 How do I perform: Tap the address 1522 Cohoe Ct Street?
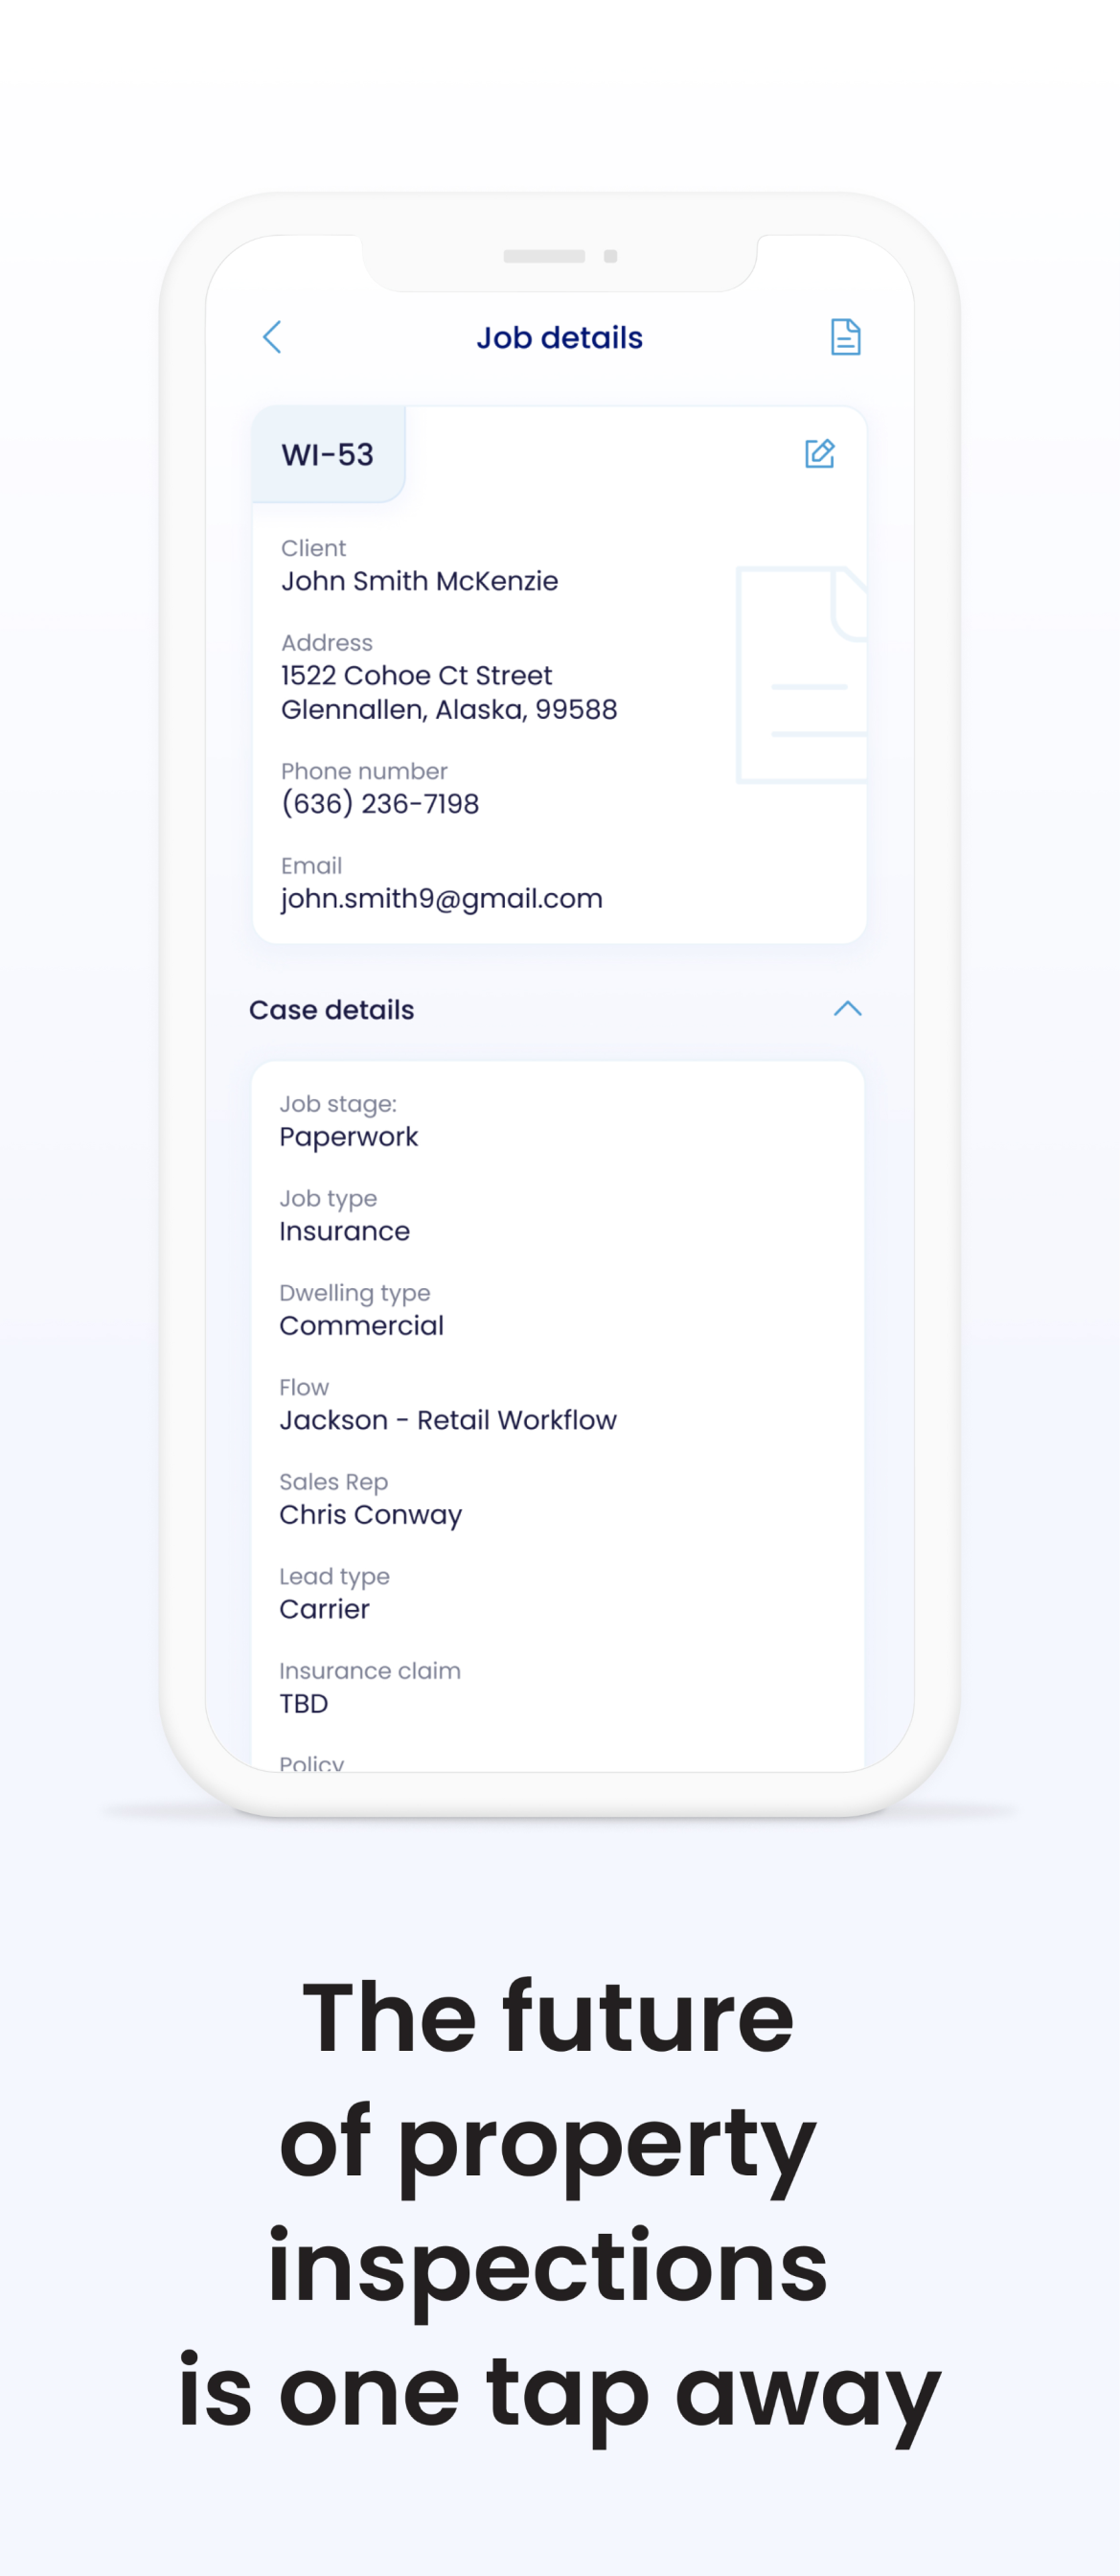[416, 675]
